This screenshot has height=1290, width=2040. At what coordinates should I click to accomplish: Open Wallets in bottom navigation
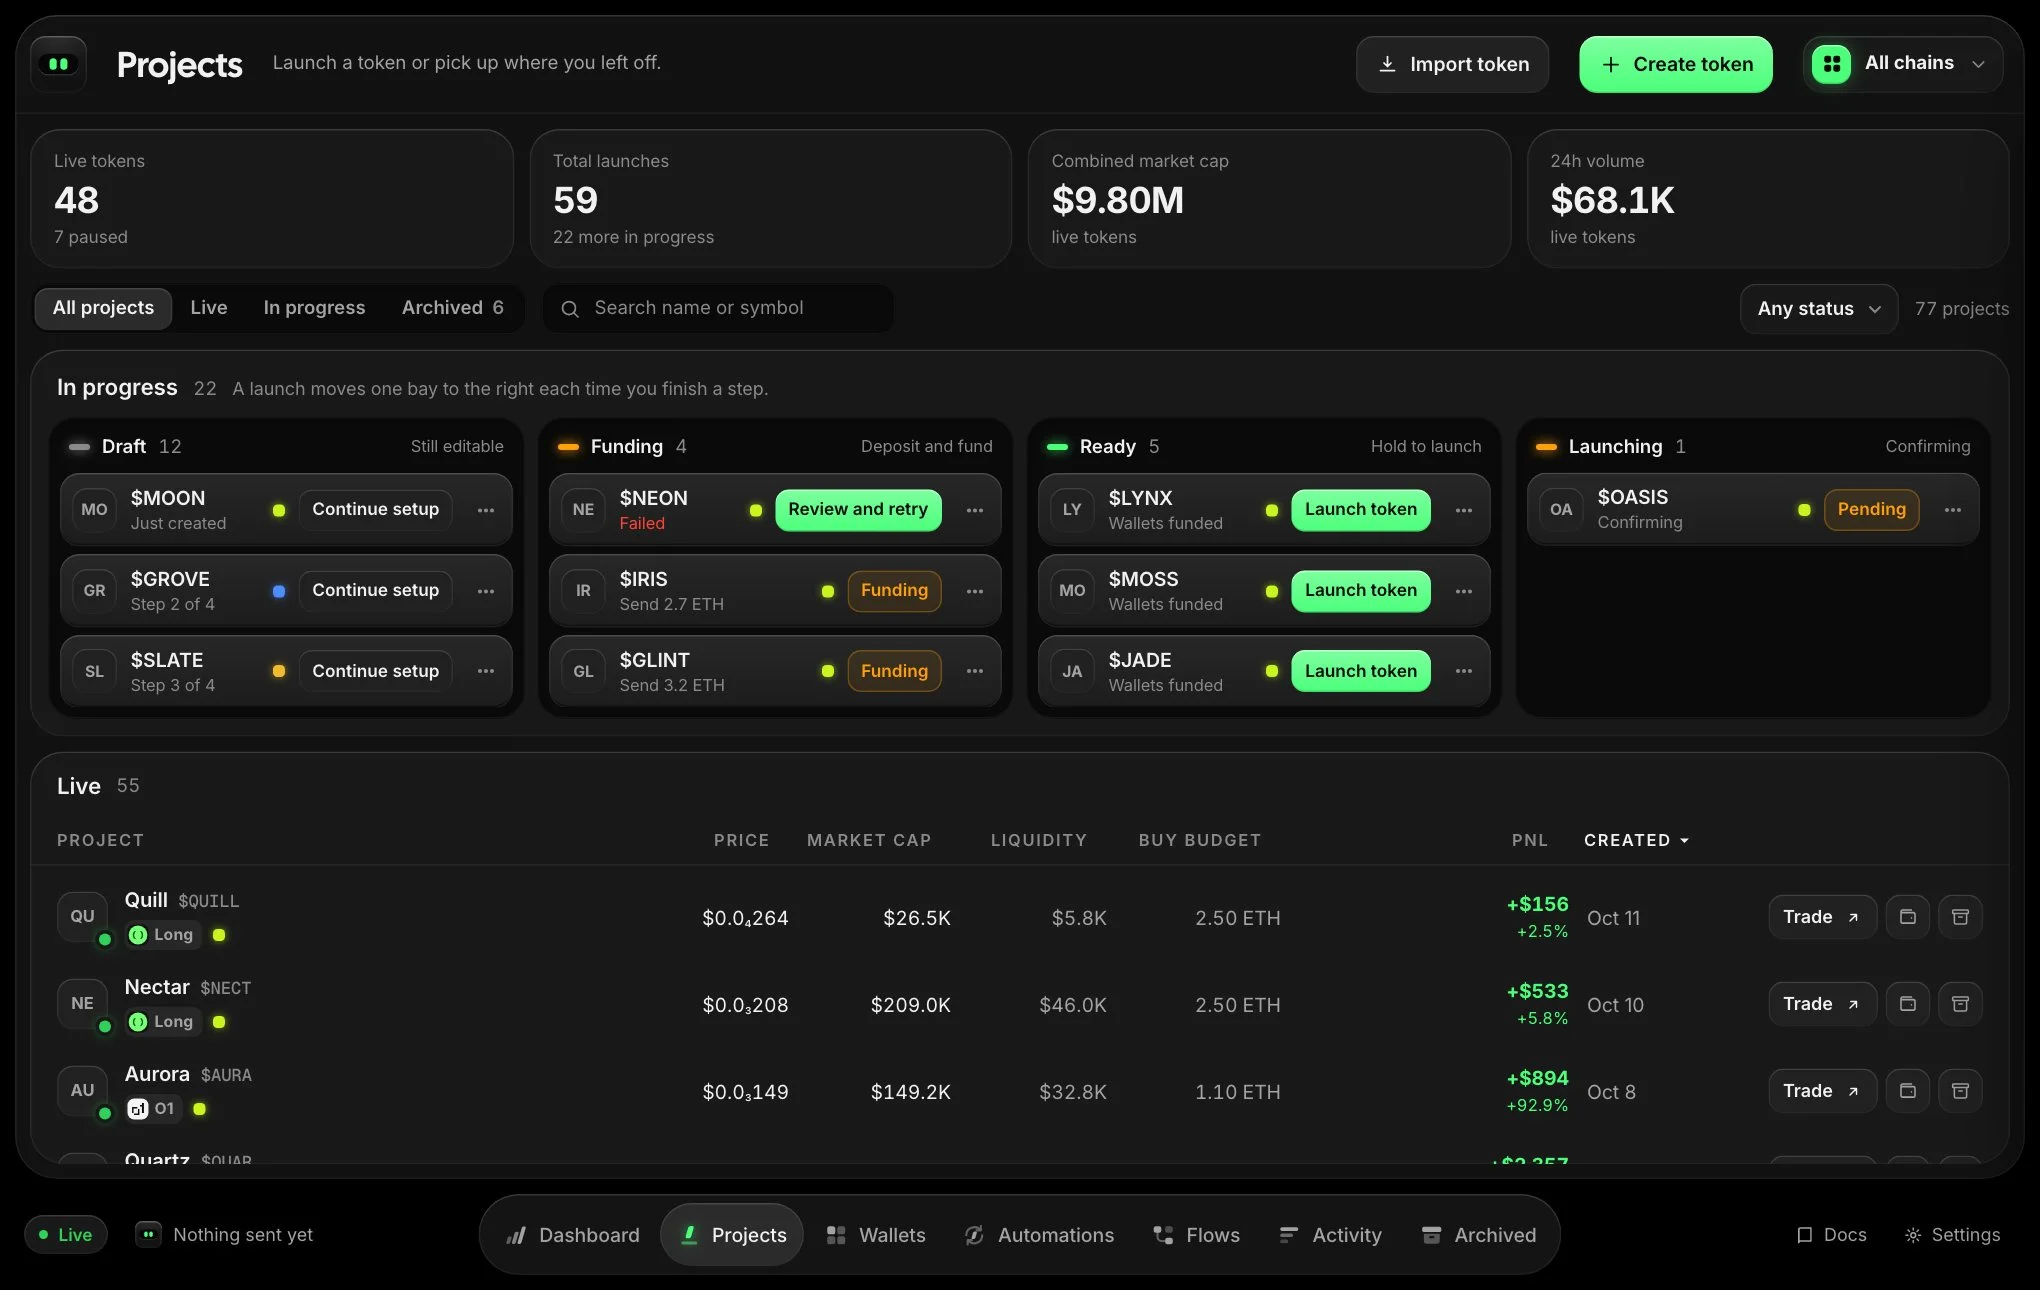pos(877,1235)
